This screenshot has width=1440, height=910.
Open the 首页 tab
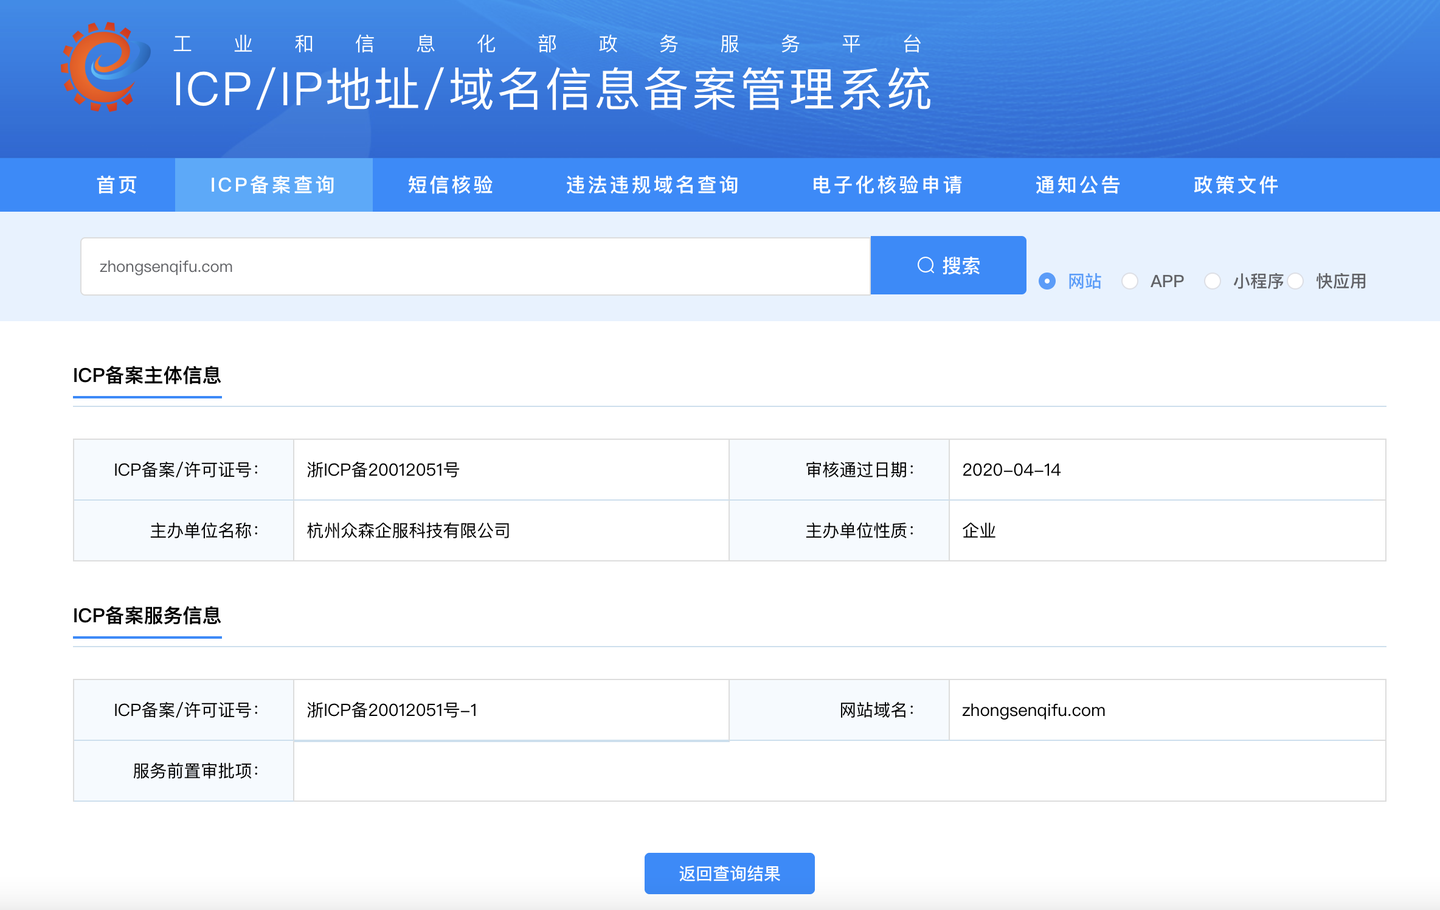pos(115,184)
